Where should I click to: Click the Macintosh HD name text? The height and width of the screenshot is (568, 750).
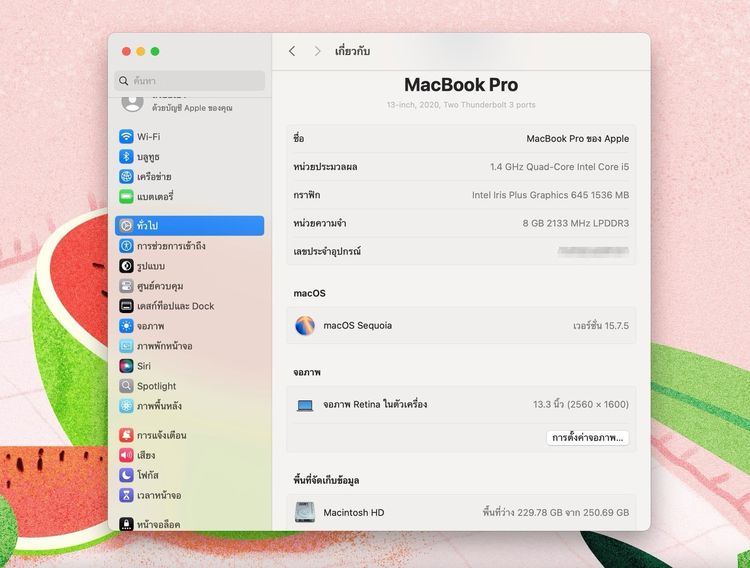[353, 512]
